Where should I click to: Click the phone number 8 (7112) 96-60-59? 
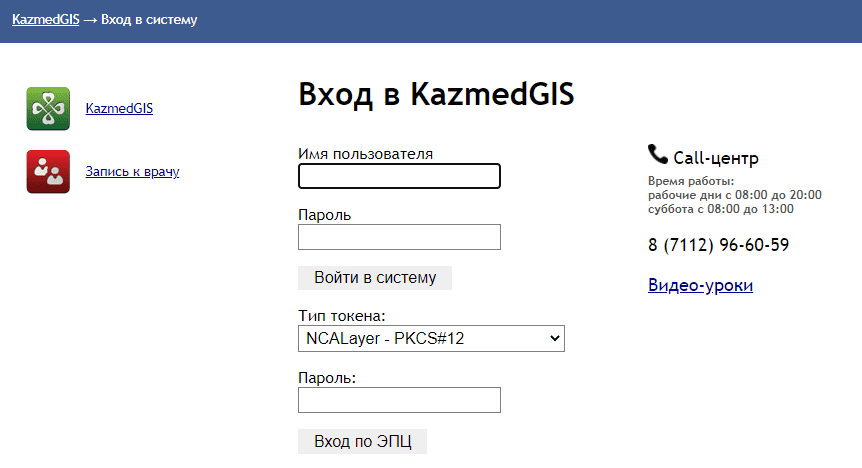point(718,245)
